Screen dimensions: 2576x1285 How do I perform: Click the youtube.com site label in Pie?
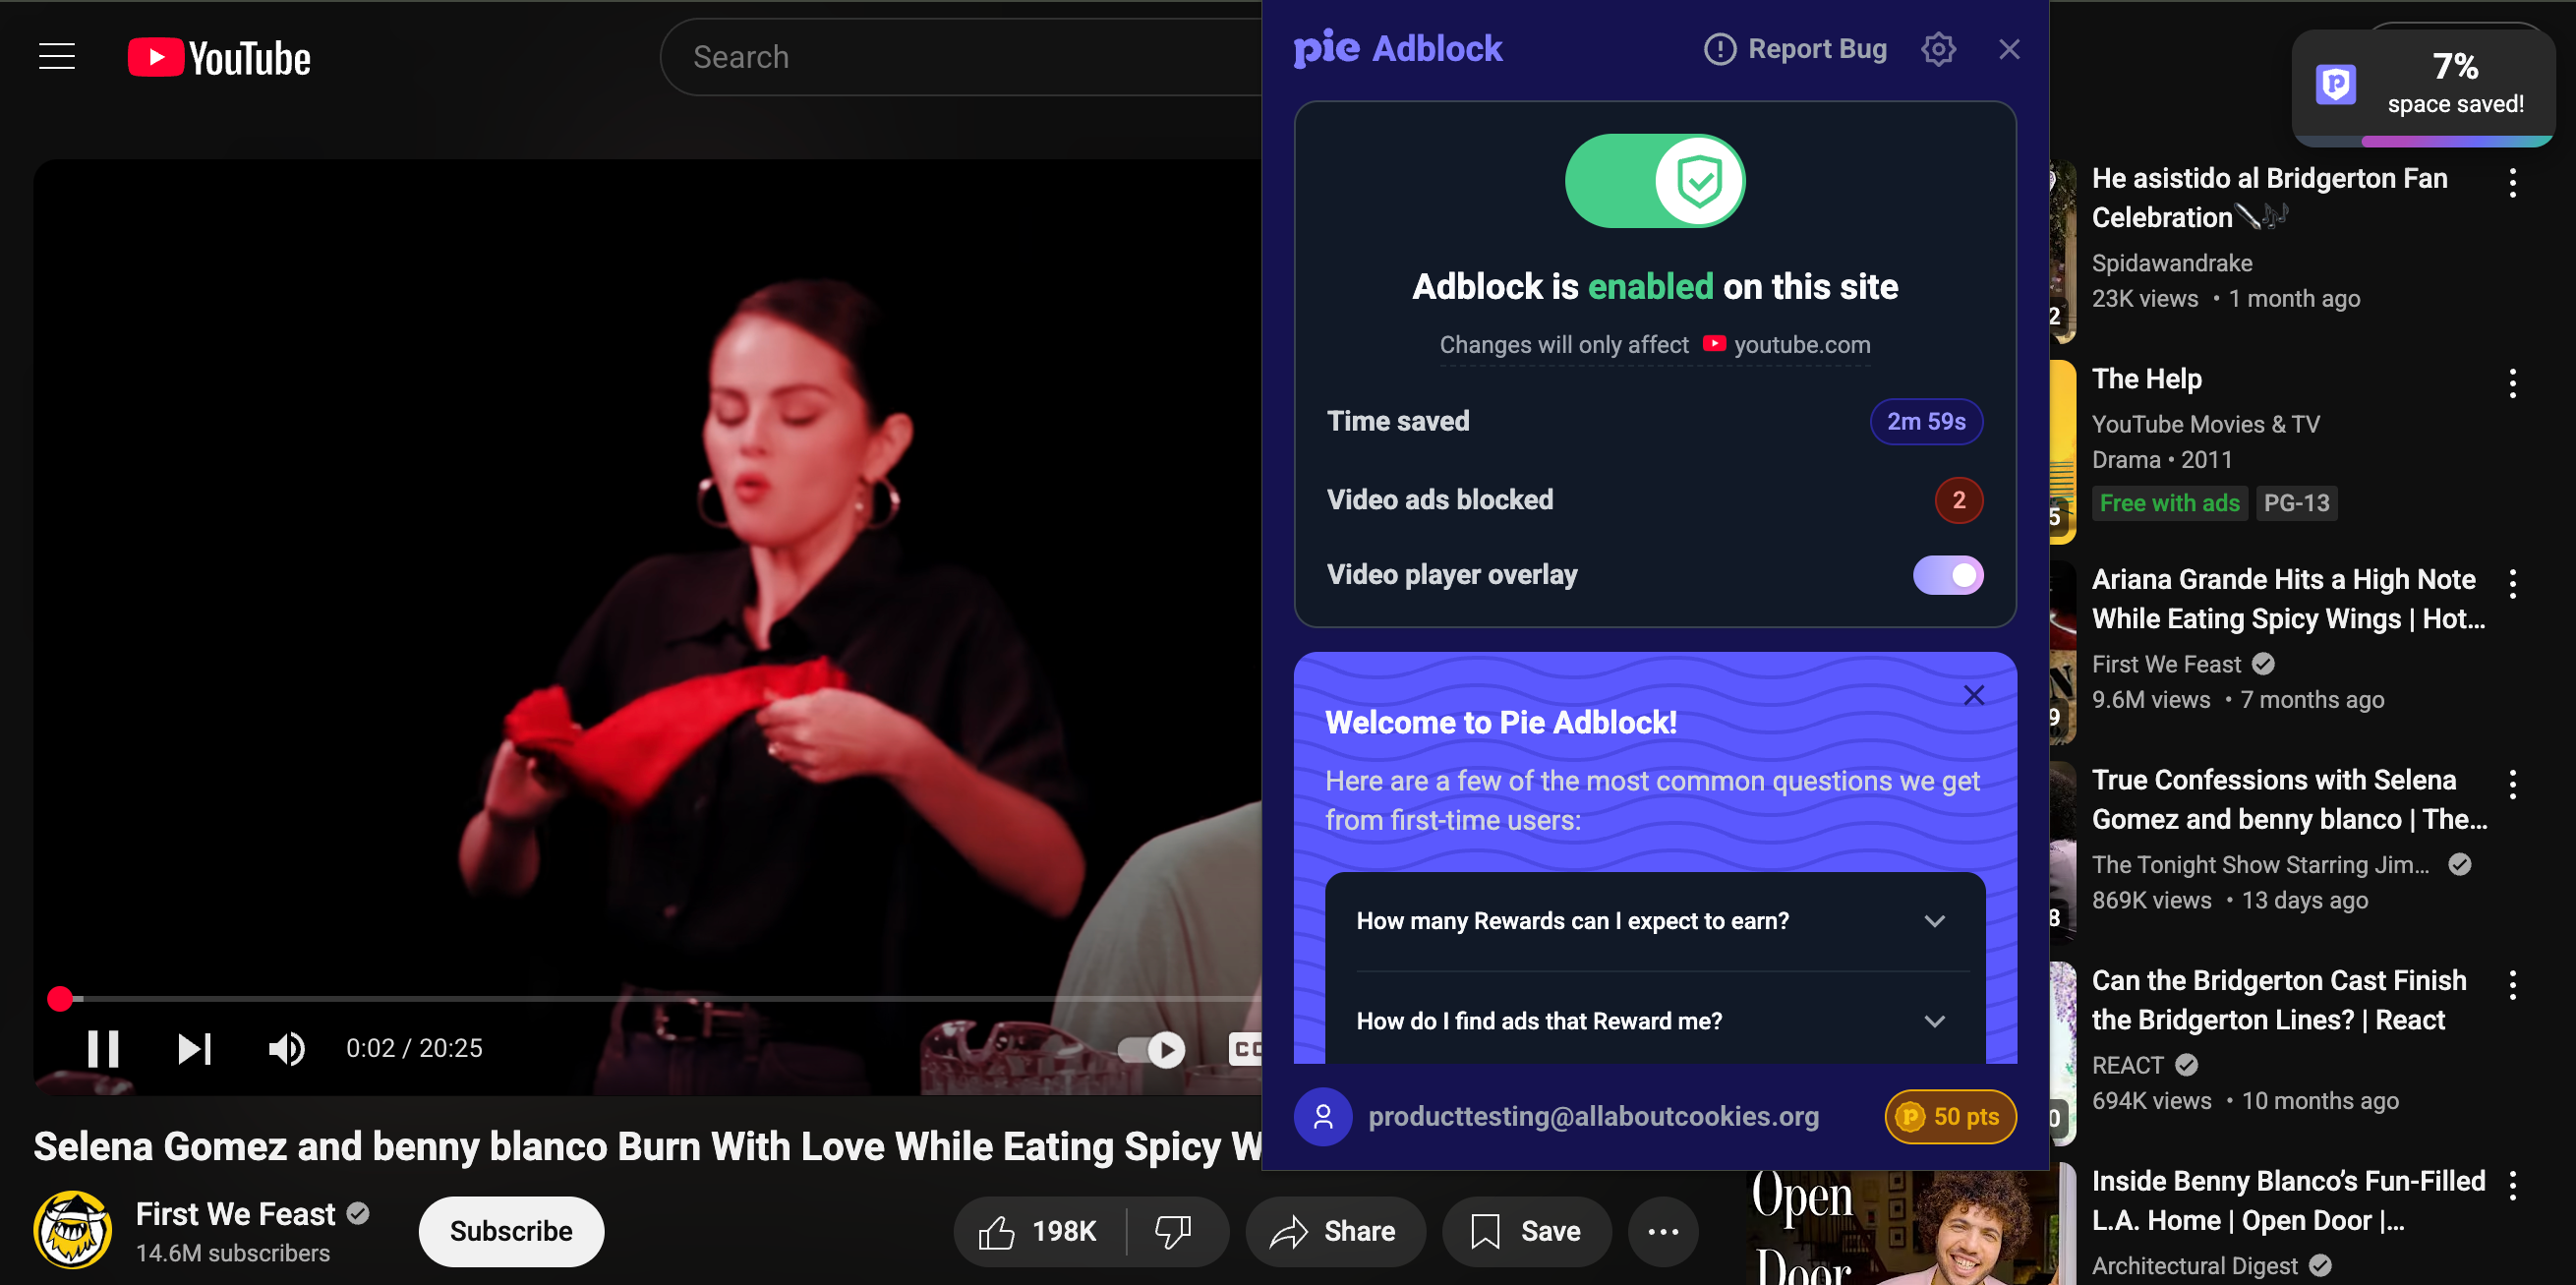pos(1801,345)
